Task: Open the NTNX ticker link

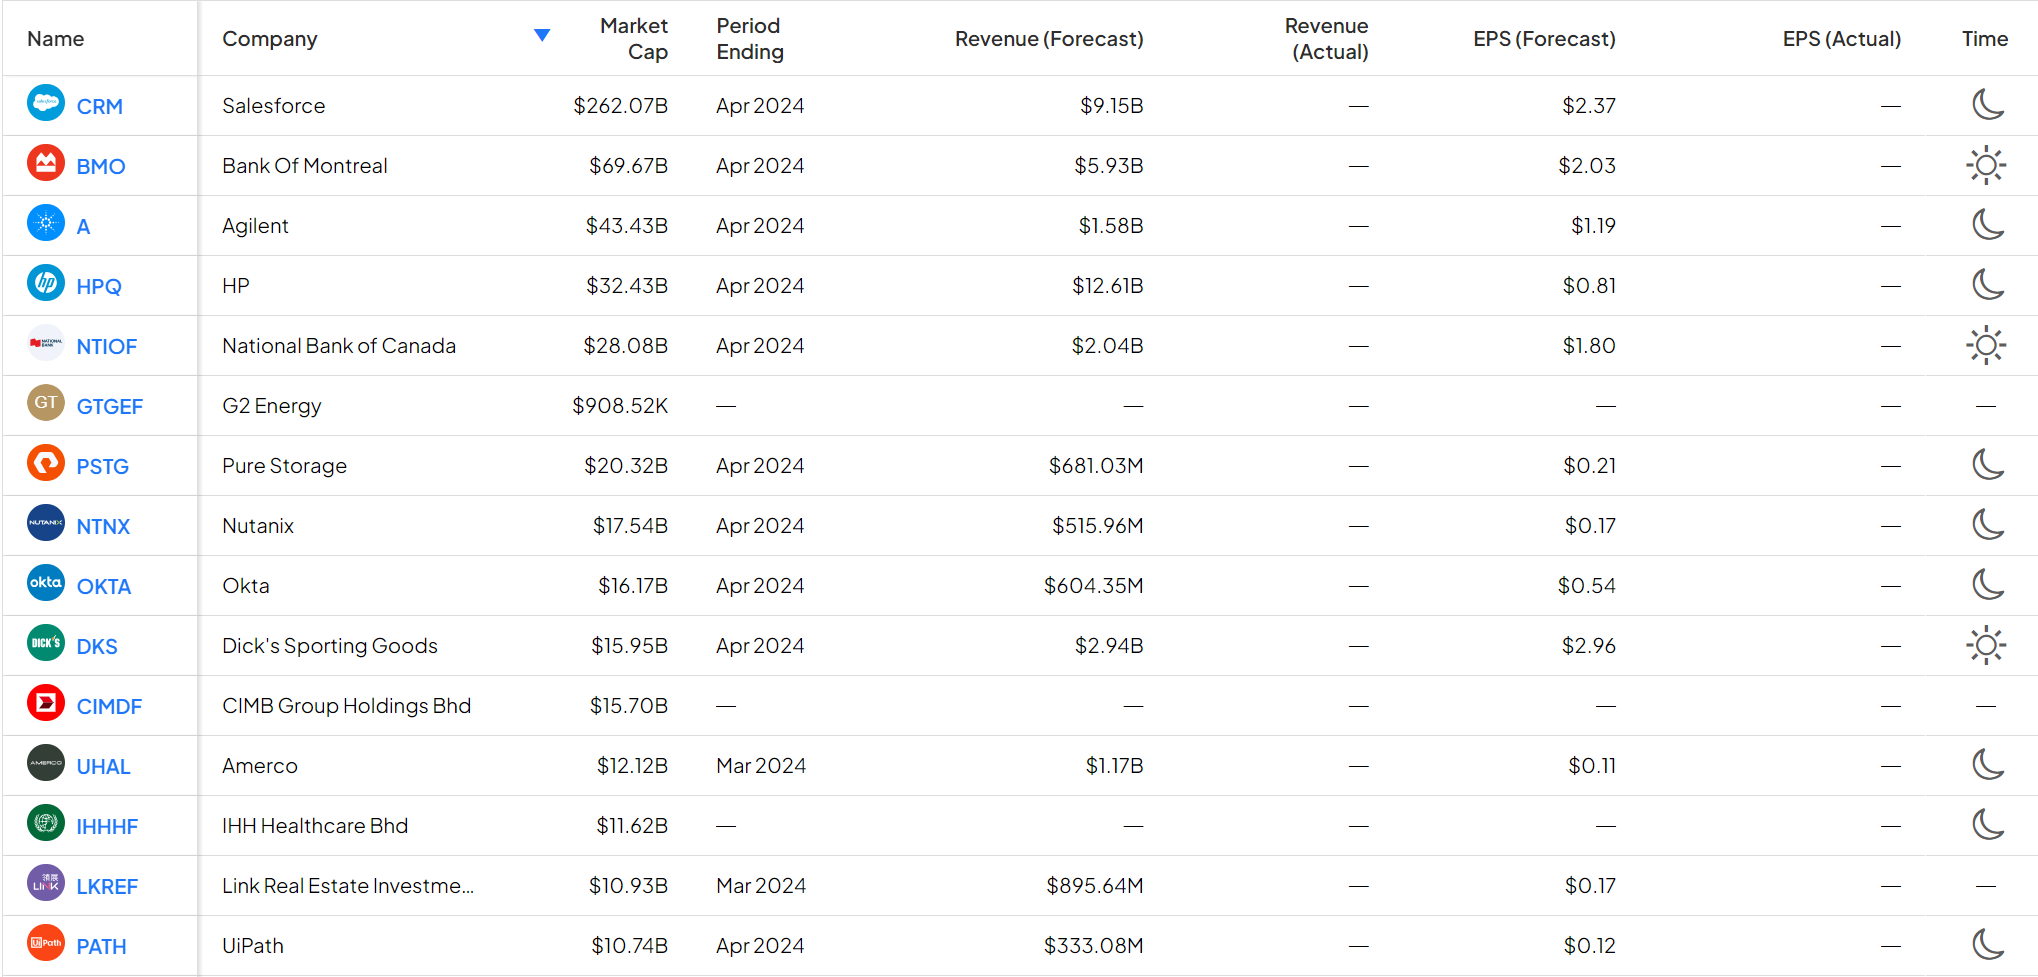Action: (104, 526)
